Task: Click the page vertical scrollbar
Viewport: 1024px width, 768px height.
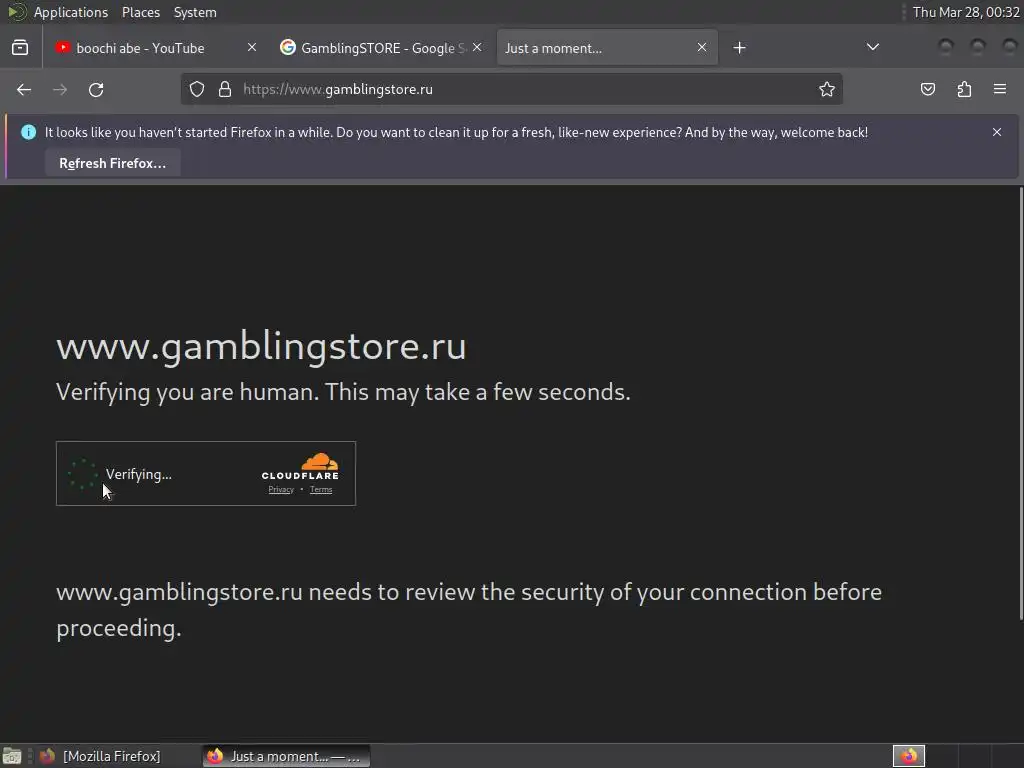Action: click(1021, 404)
